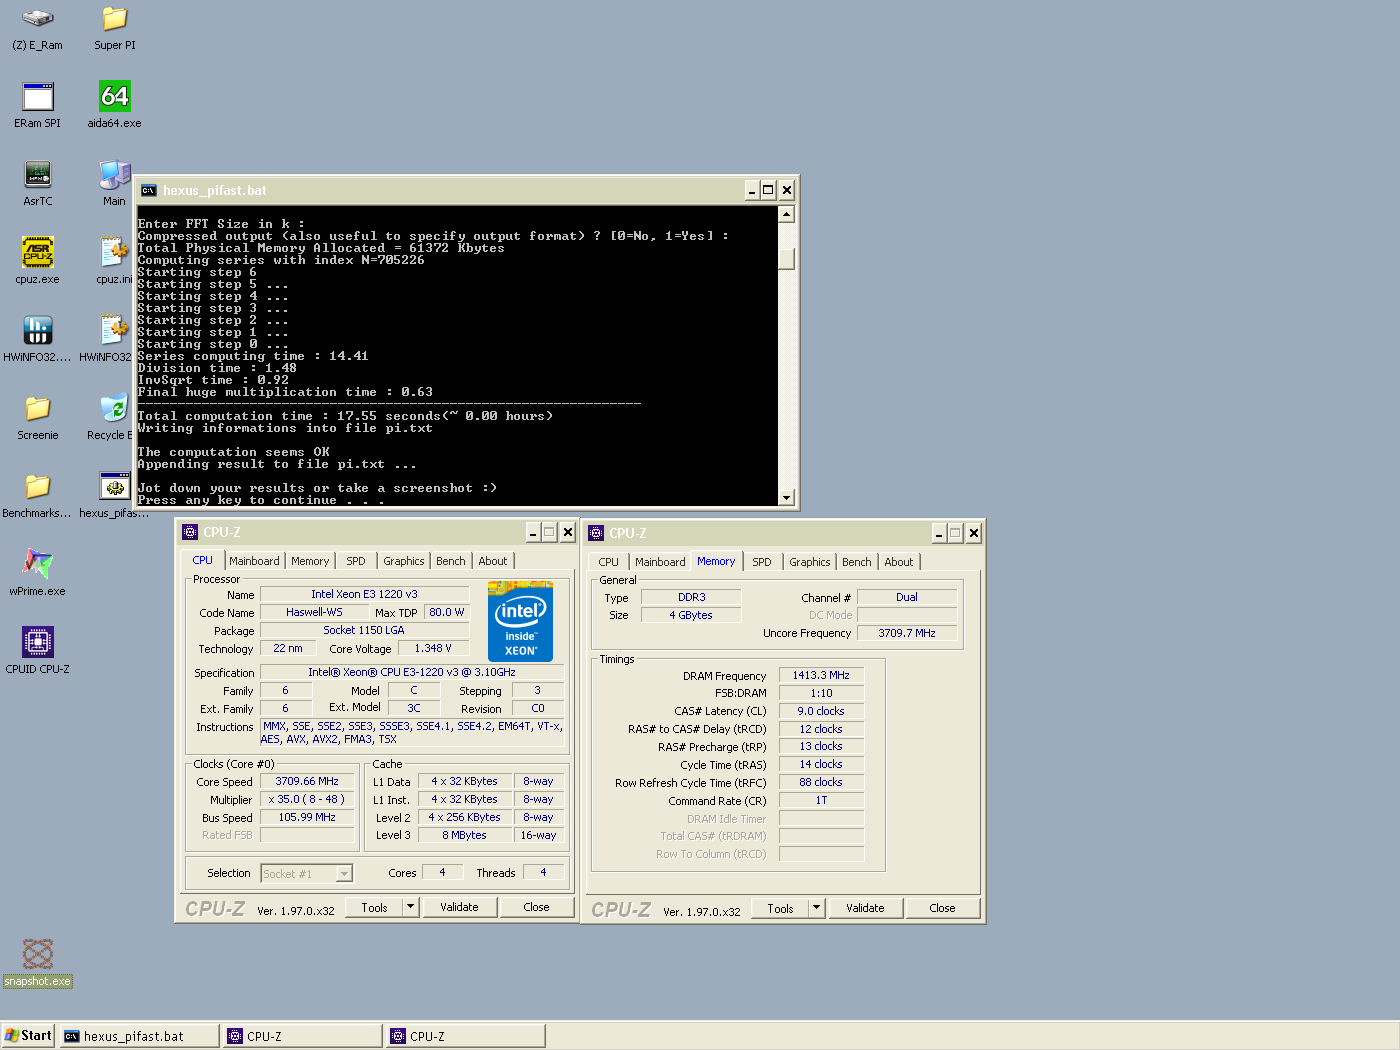Expand Tools dropdown arrow in left CPU-Z
This screenshot has height=1050, width=1400.
(410, 907)
